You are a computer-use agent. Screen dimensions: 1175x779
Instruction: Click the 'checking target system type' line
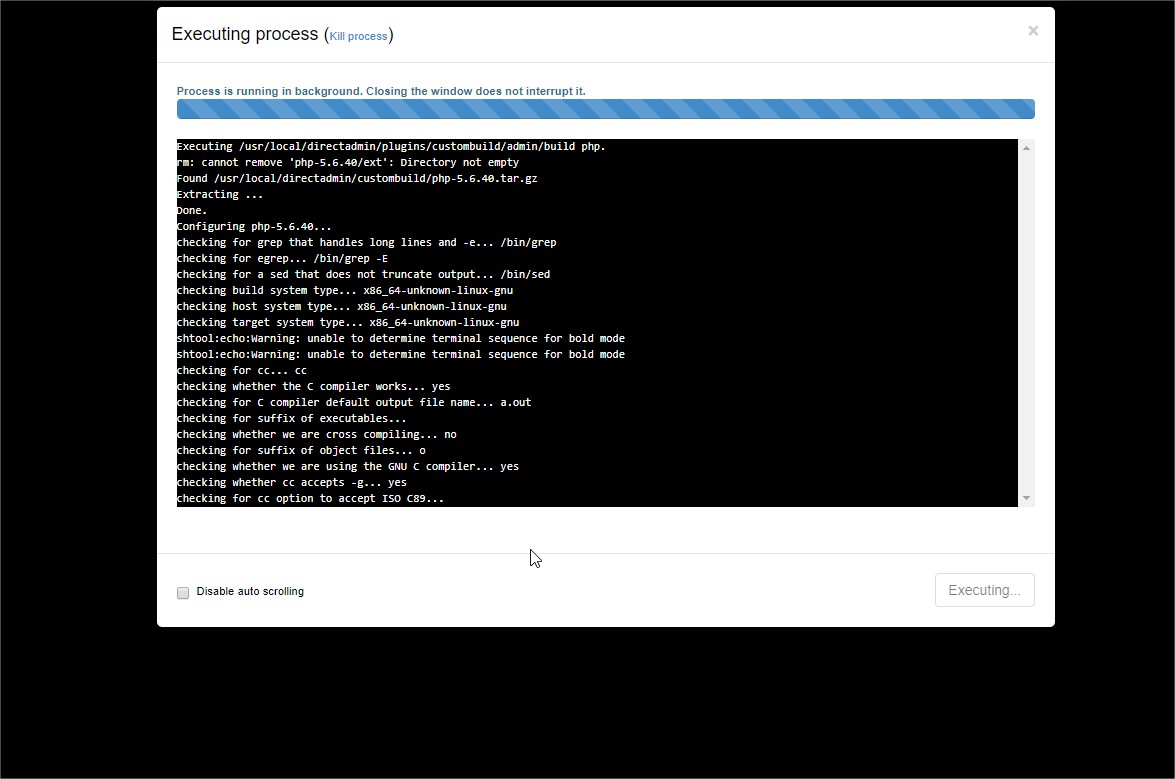(348, 323)
